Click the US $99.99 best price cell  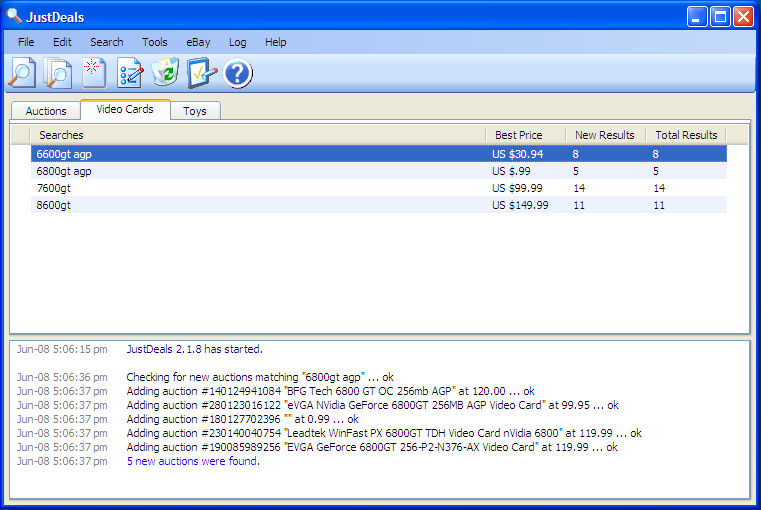click(517, 188)
